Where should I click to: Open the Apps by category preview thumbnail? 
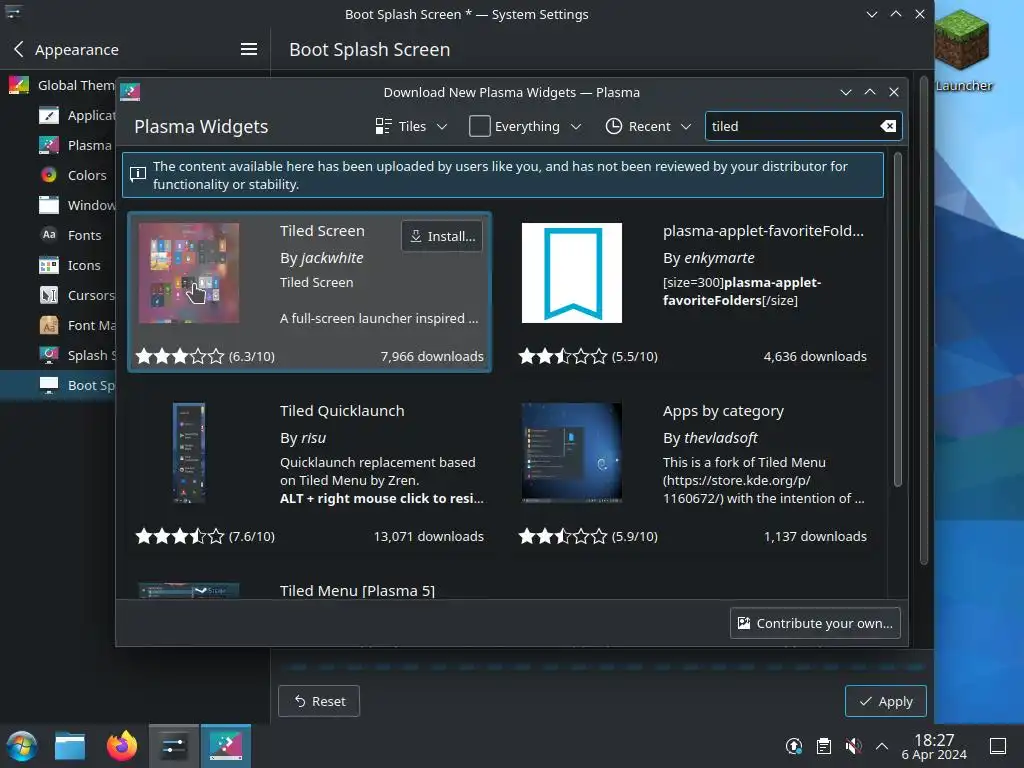click(x=571, y=453)
